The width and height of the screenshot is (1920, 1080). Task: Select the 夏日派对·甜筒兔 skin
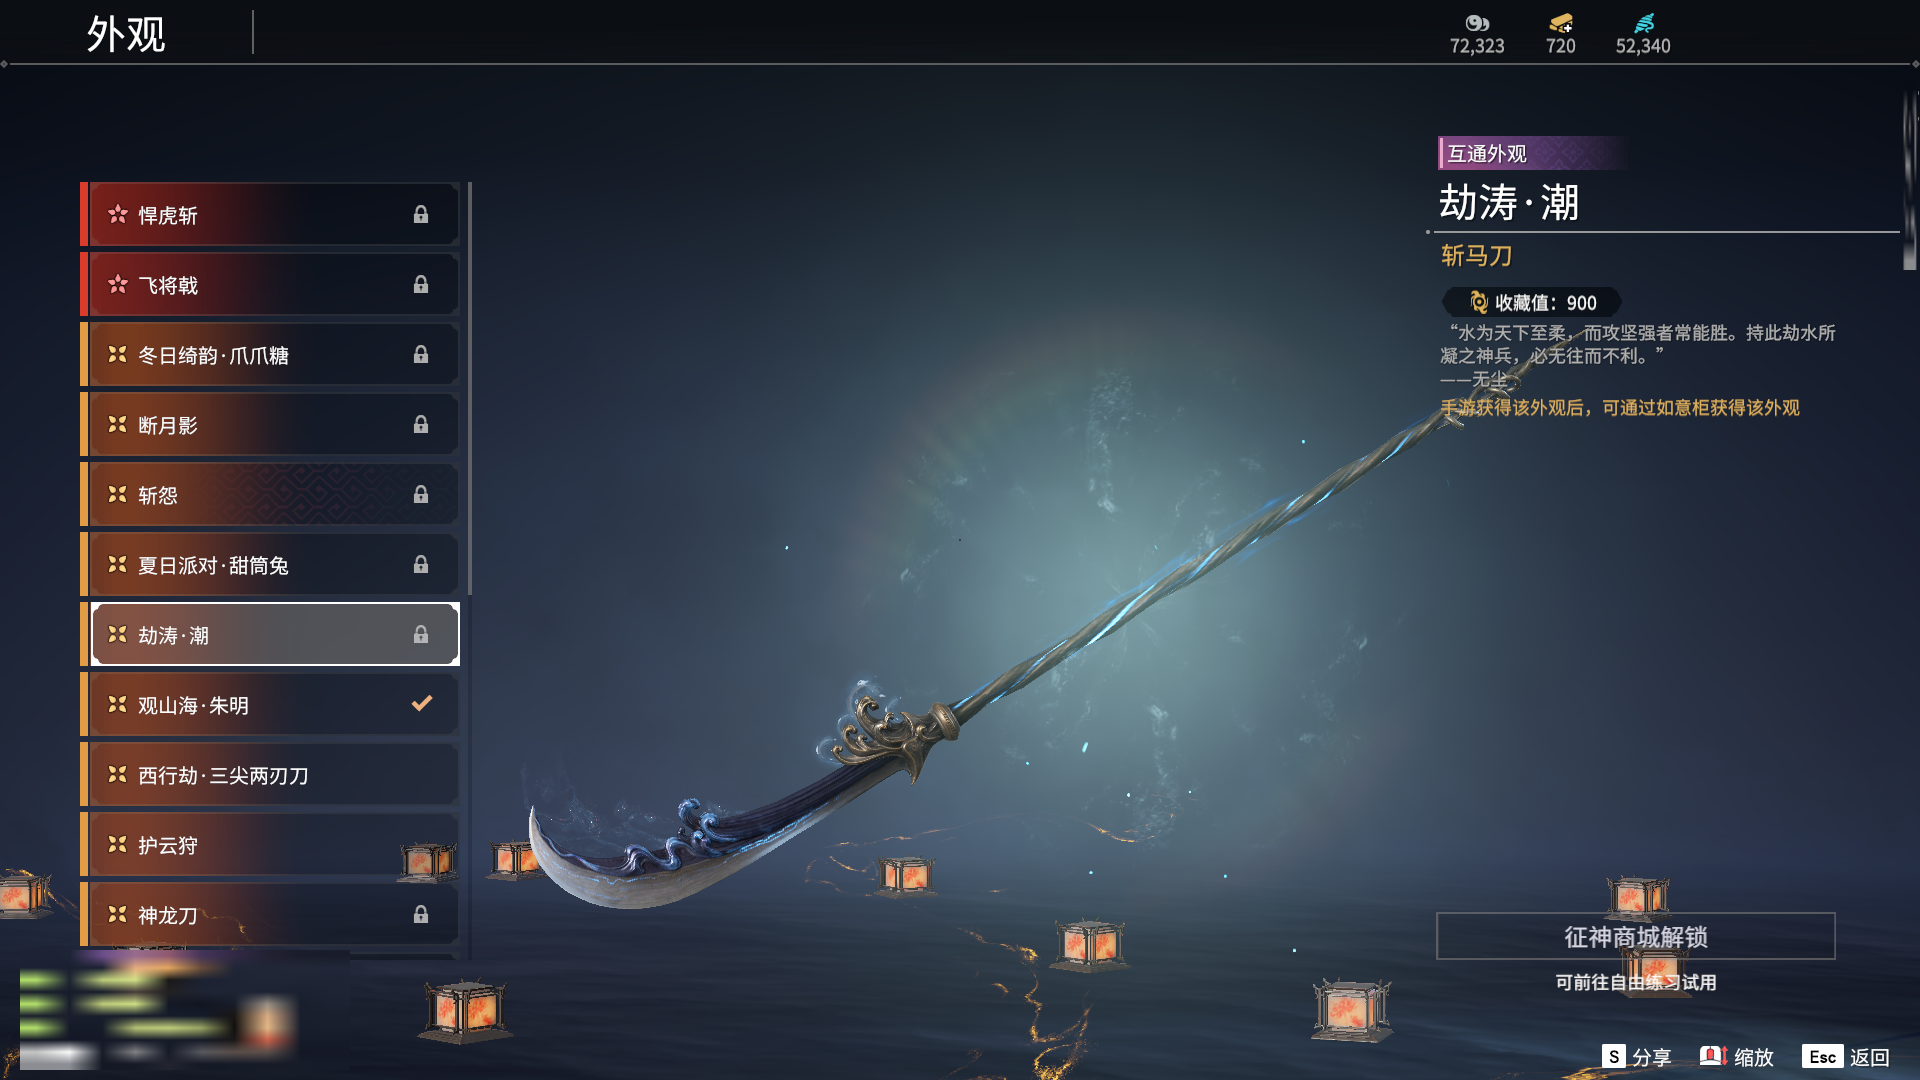(x=270, y=565)
